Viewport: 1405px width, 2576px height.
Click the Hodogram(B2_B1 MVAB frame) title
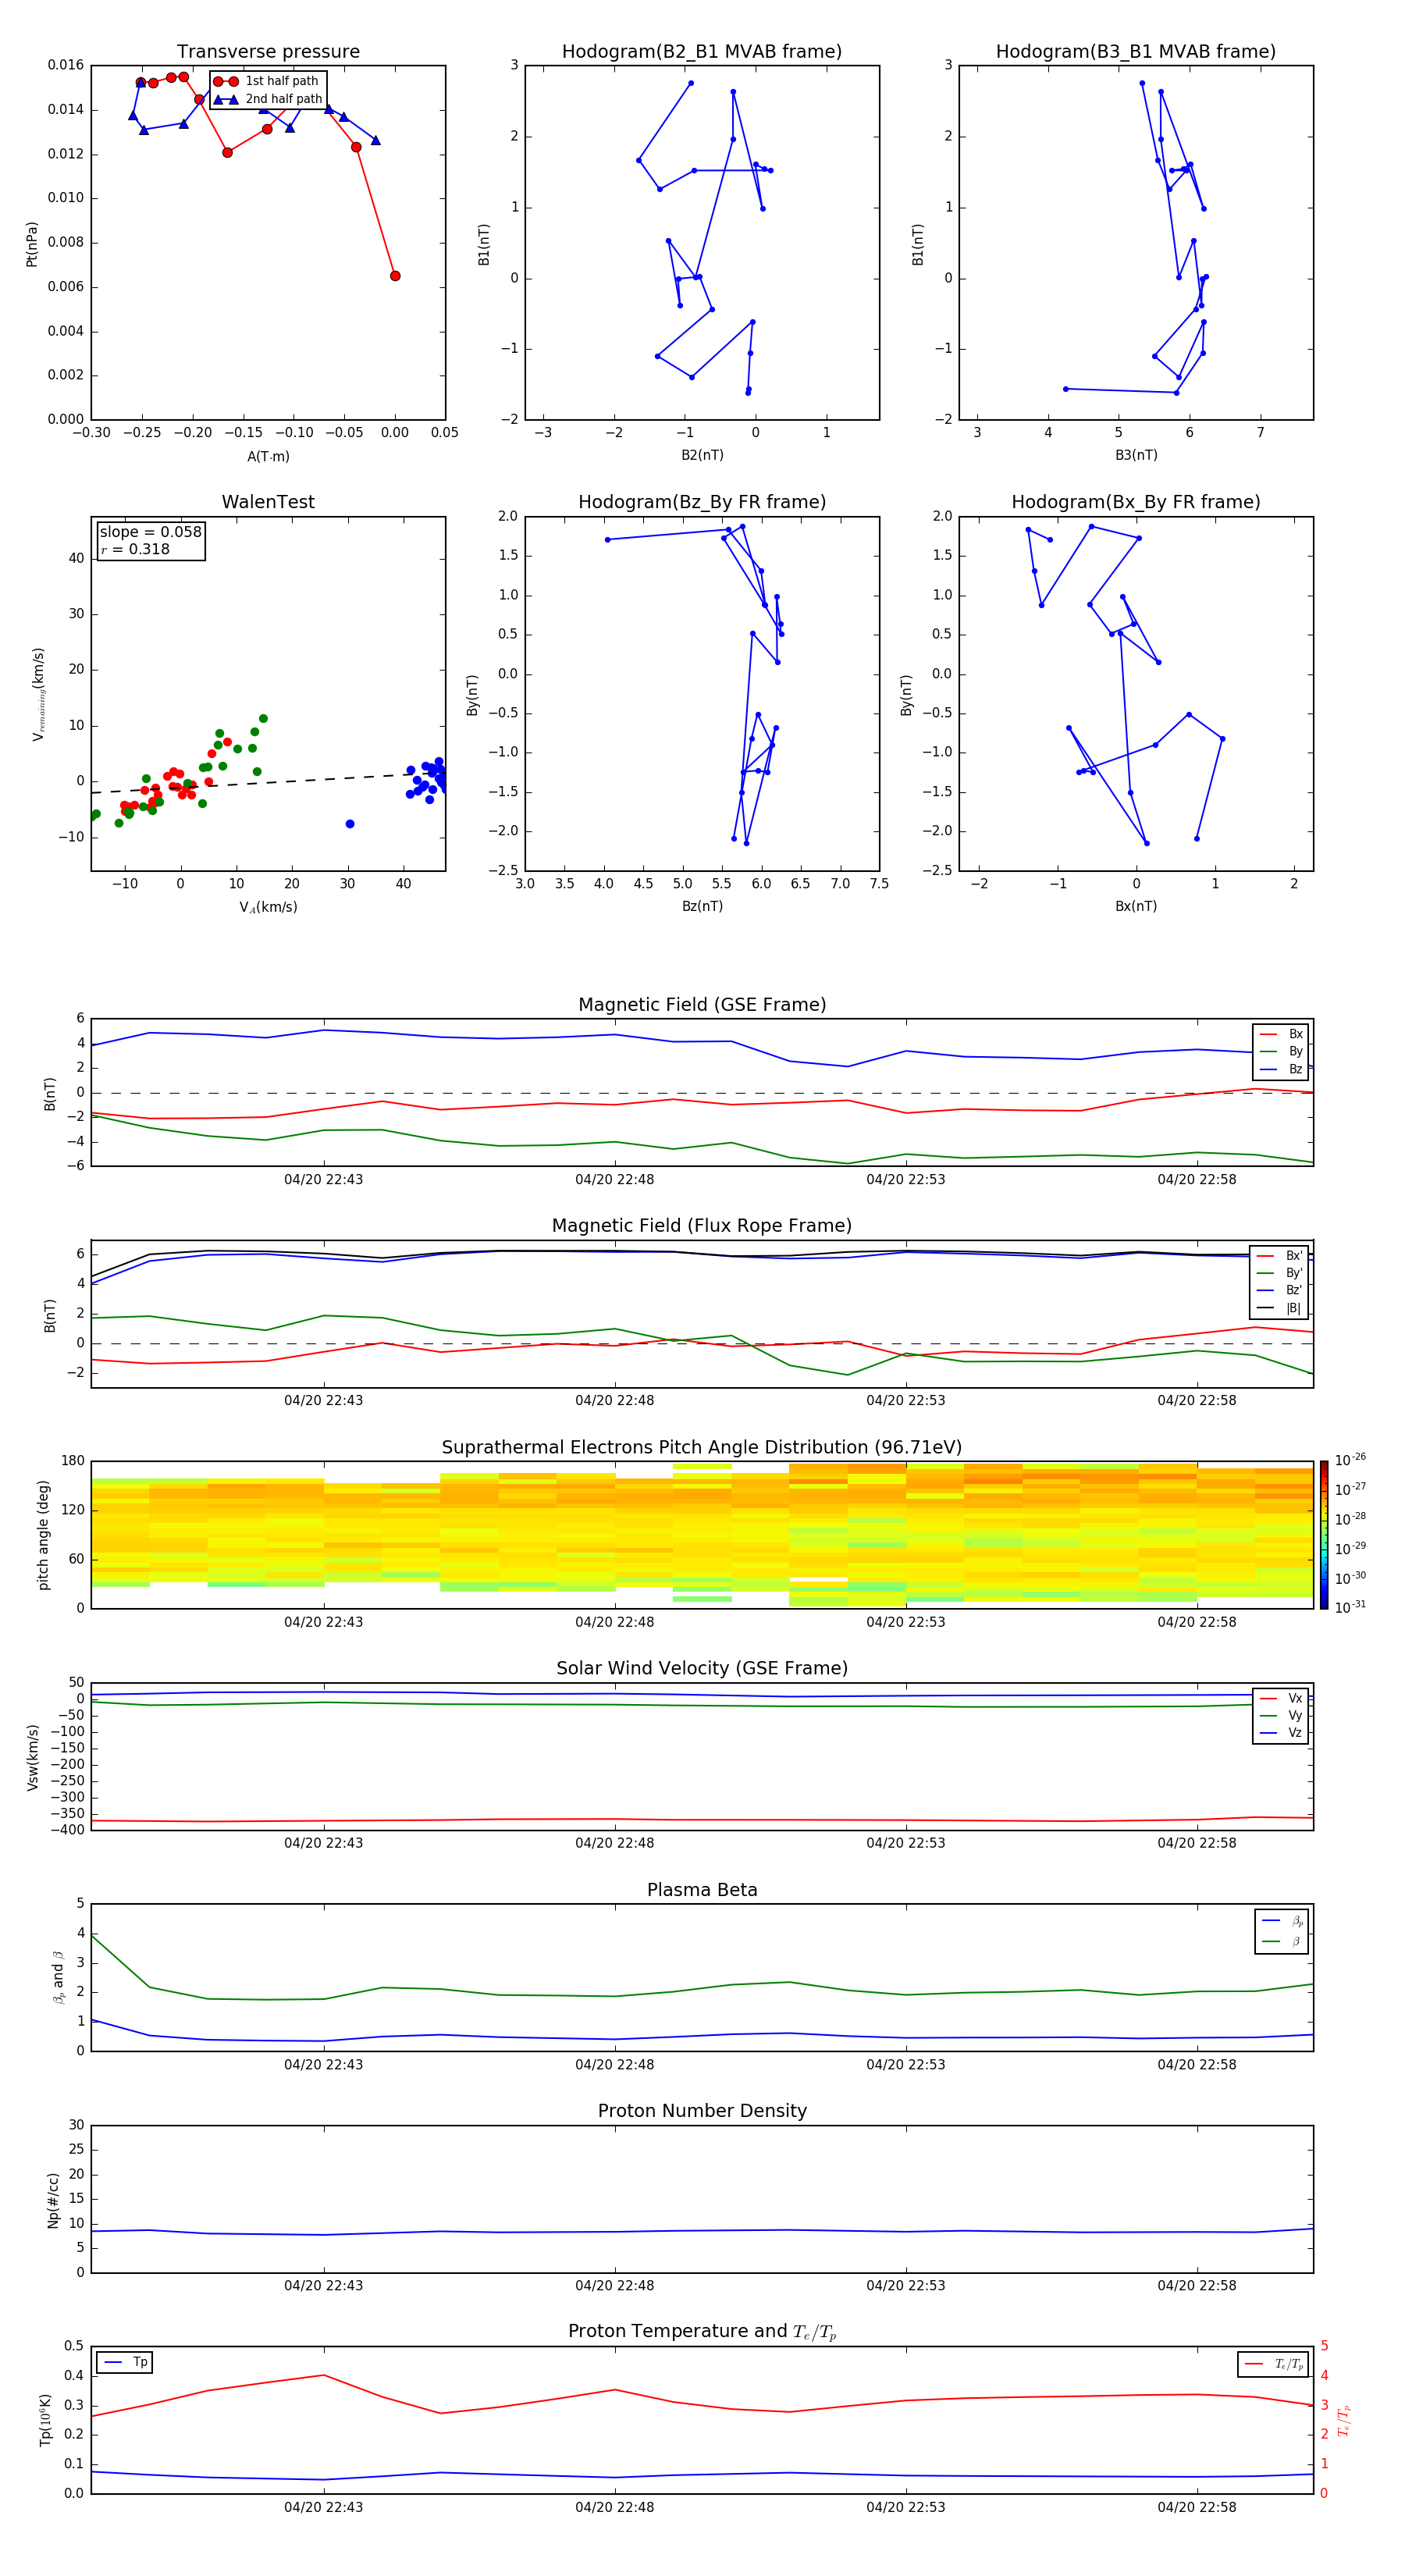pyautogui.click(x=702, y=52)
